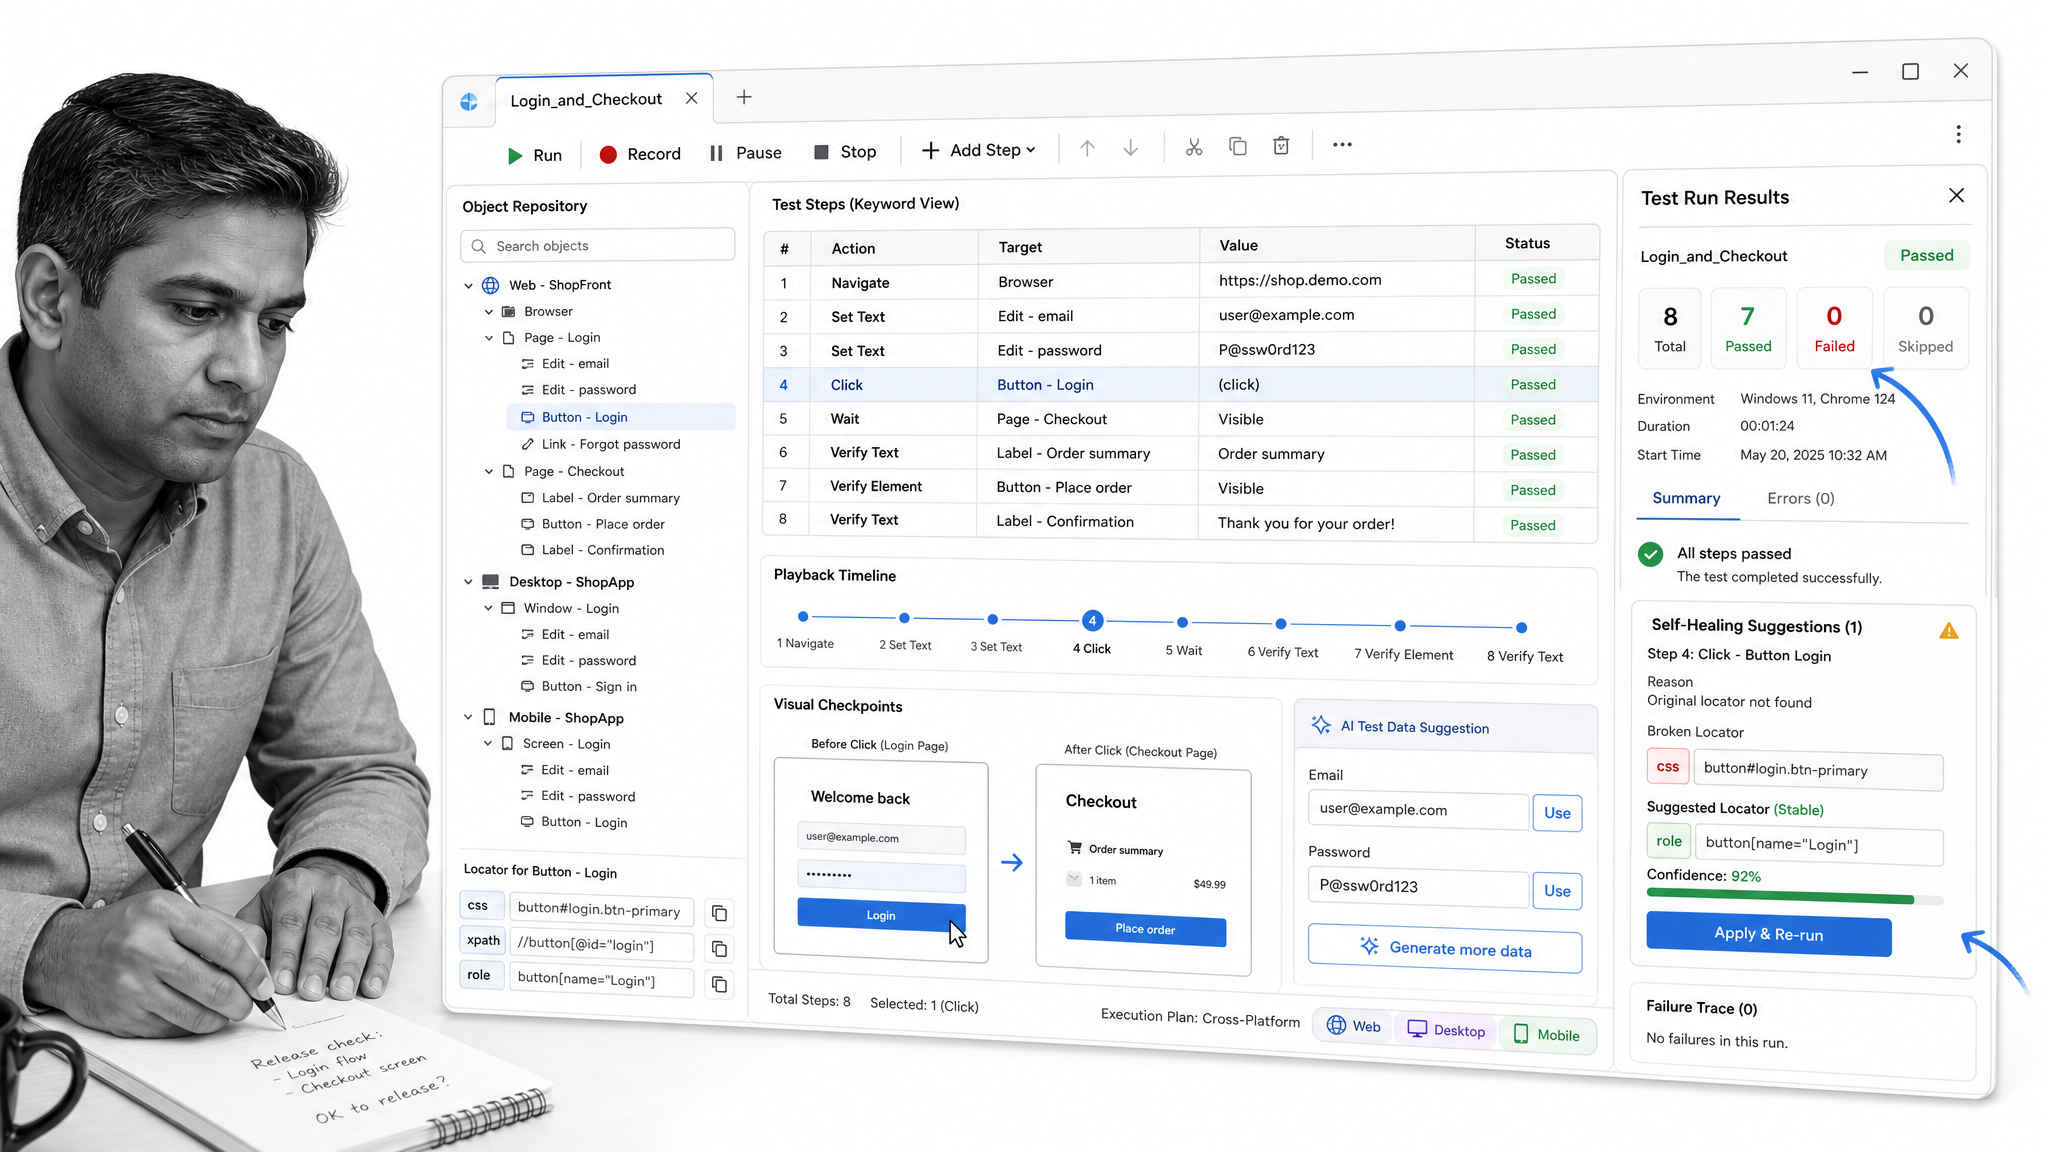This screenshot has height=1152, width=2048.
Task: Click the All steps passed green checkmark
Action: click(x=1650, y=554)
